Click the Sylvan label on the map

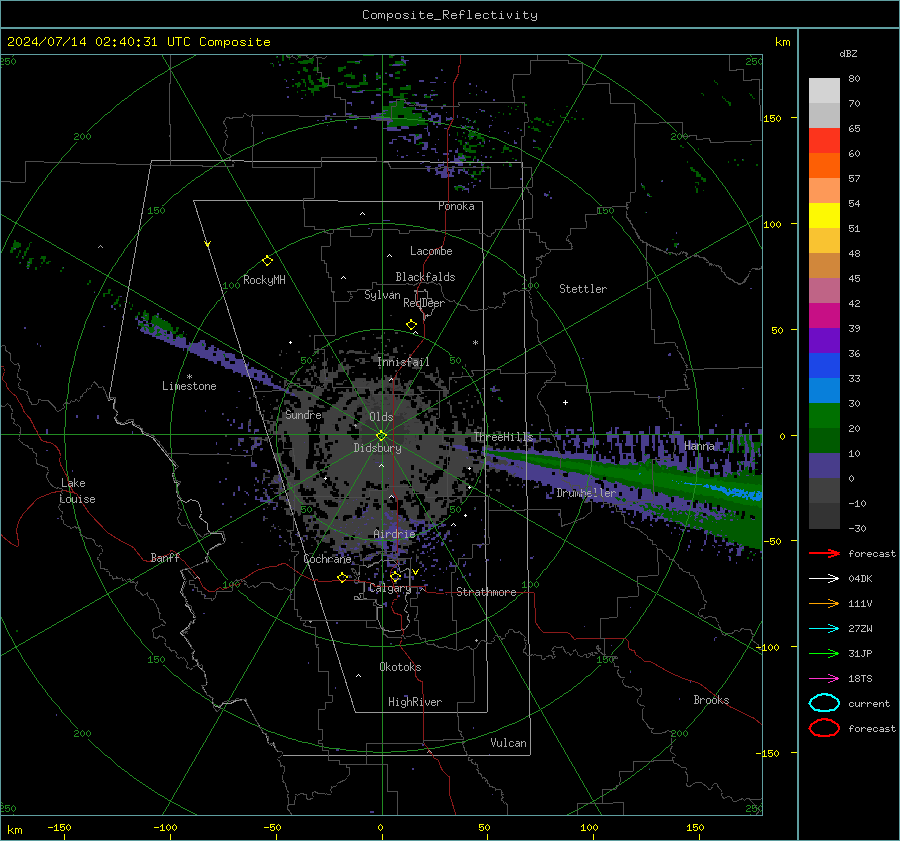pyautogui.click(x=382, y=295)
